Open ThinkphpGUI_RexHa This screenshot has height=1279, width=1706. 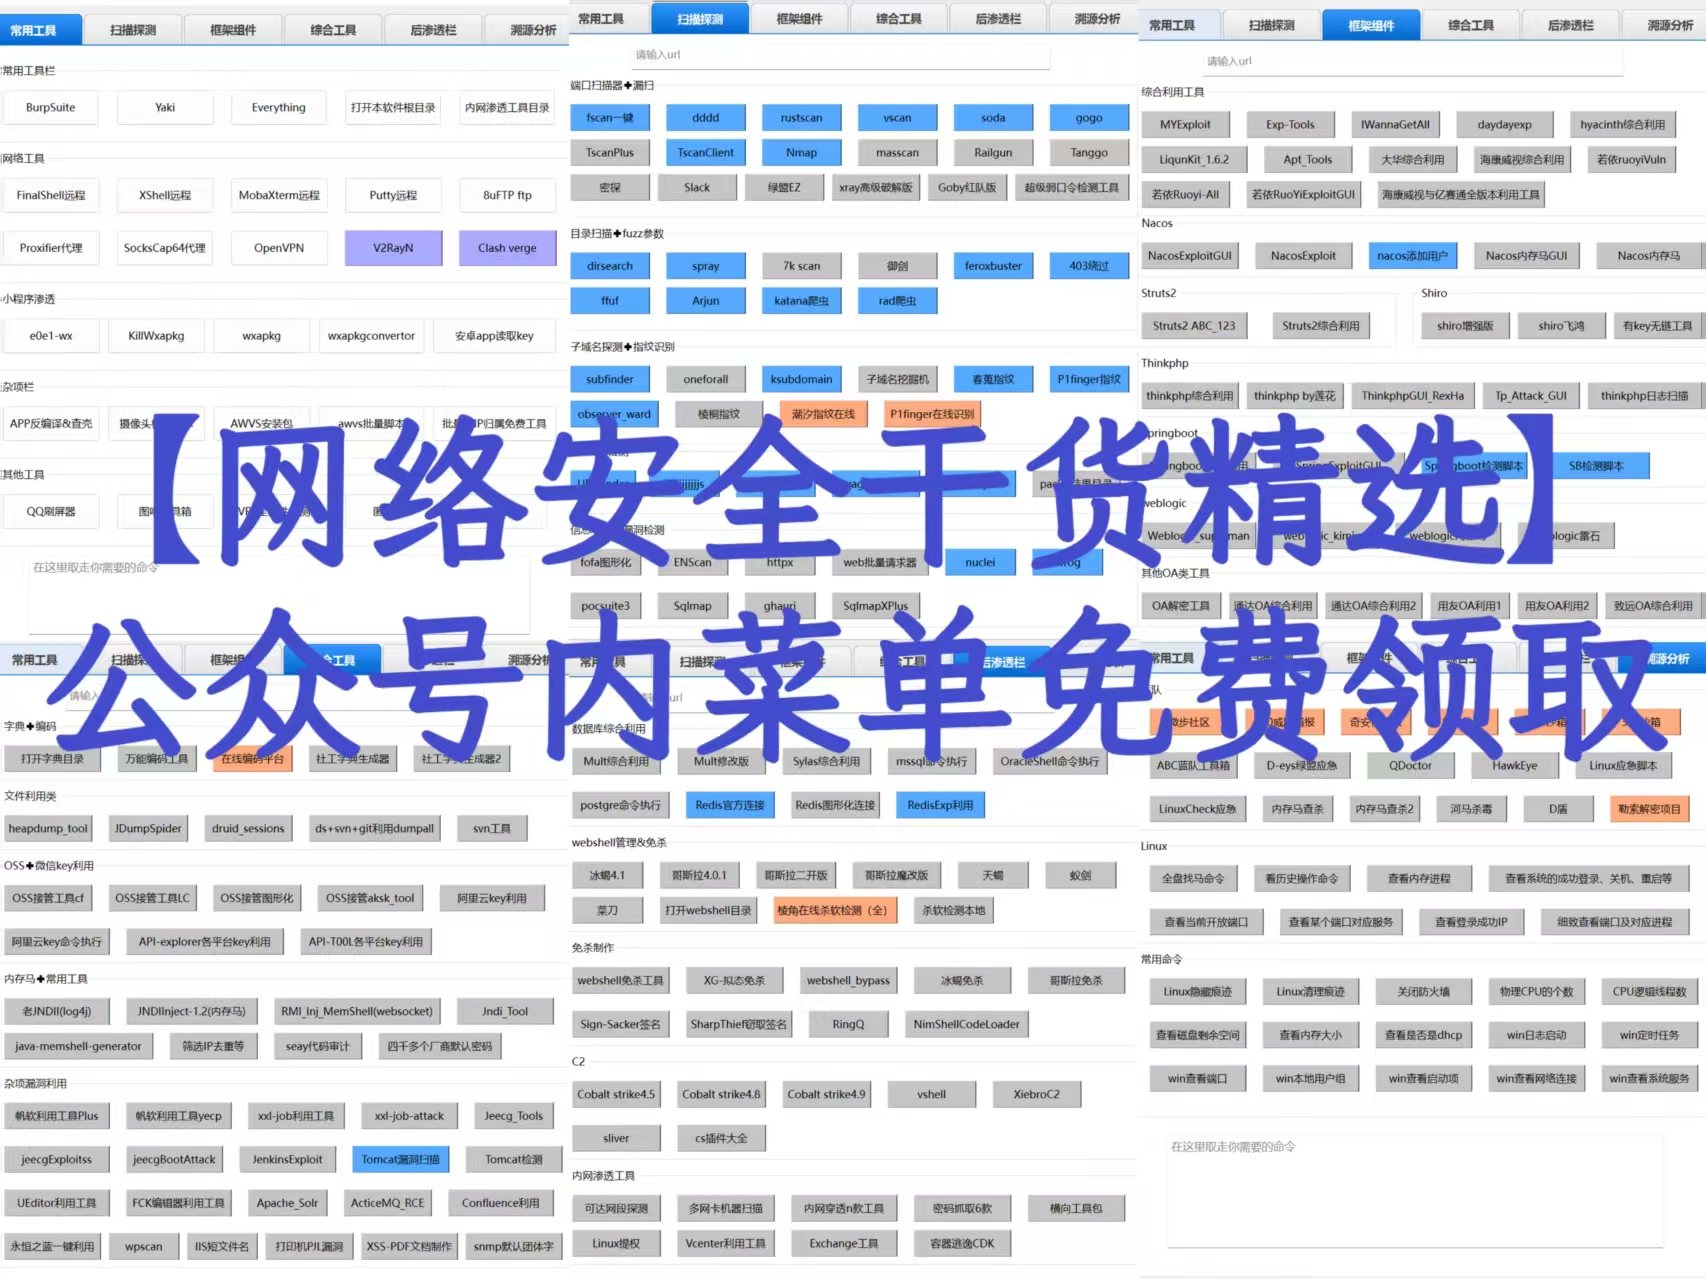tap(1412, 396)
